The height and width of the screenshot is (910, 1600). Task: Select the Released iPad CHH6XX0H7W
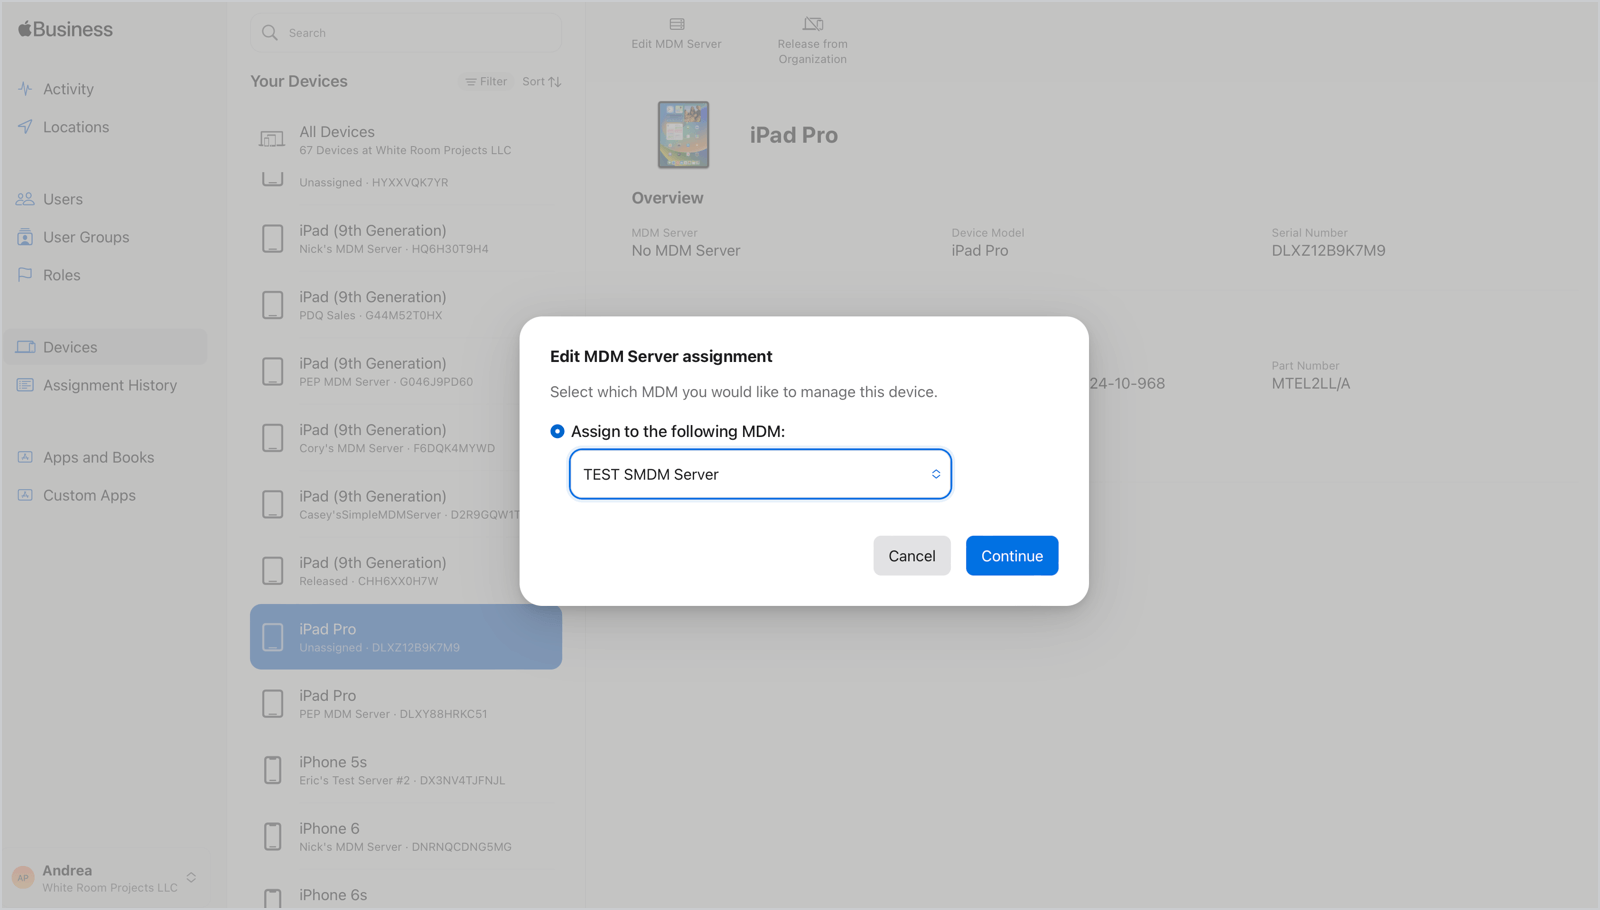pos(406,571)
